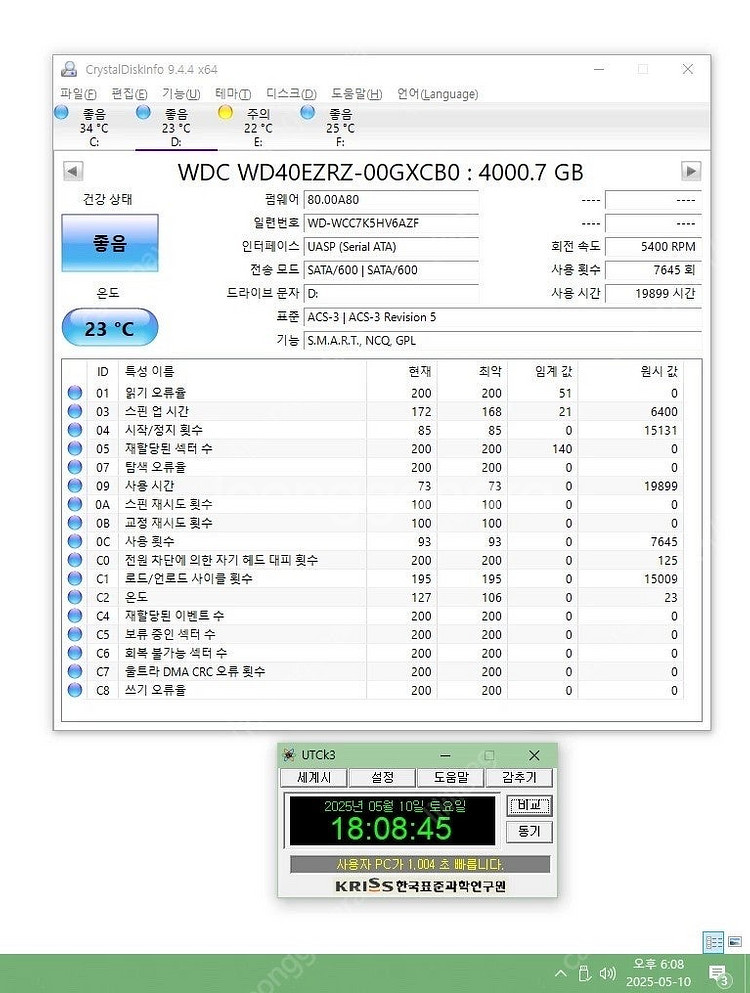Viewport: 750px width, 993px height.
Task: Select raw value 15131 in row 04
Action: tap(661, 430)
